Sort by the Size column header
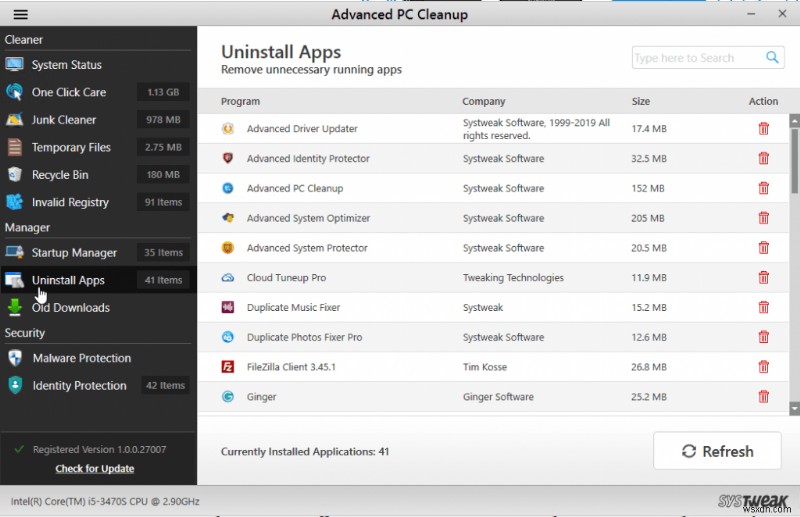This screenshot has height=517, width=800. click(x=640, y=101)
